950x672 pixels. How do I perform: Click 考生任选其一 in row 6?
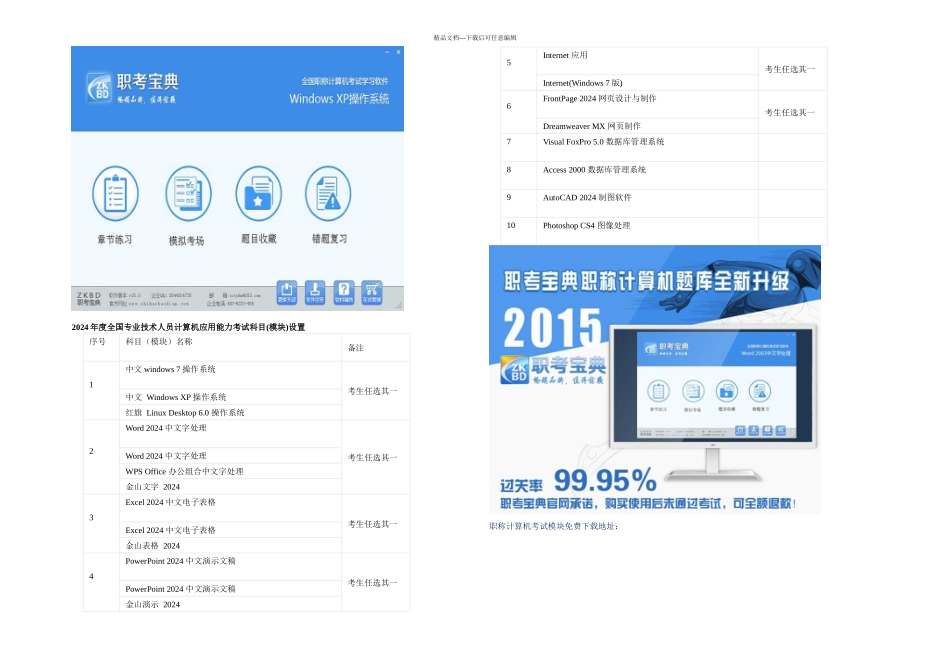tap(790, 113)
